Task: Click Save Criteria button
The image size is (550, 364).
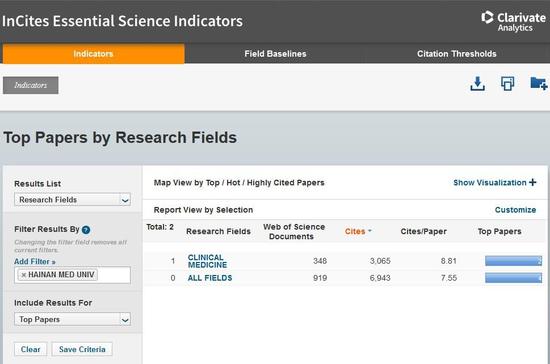Action: click(82, 349)
